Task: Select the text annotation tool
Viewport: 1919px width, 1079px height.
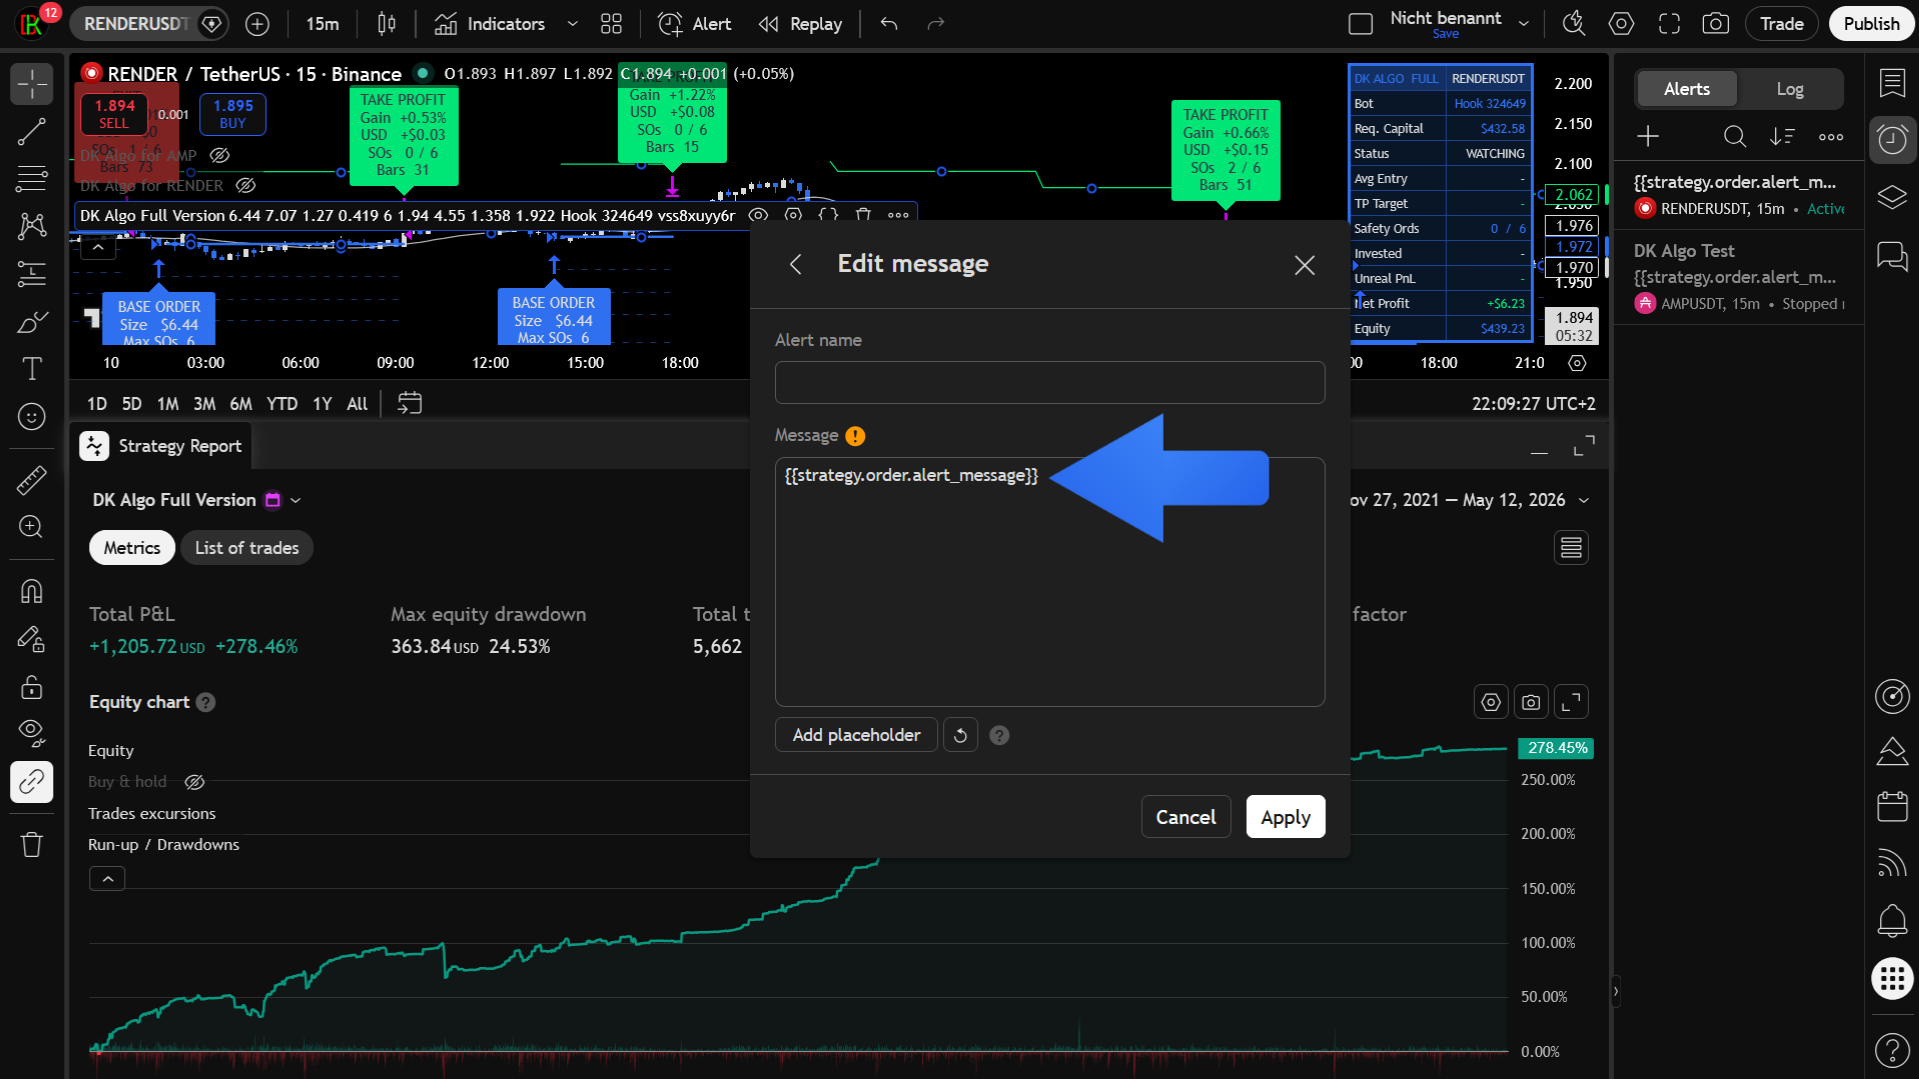Action: [x=32, y=368]
